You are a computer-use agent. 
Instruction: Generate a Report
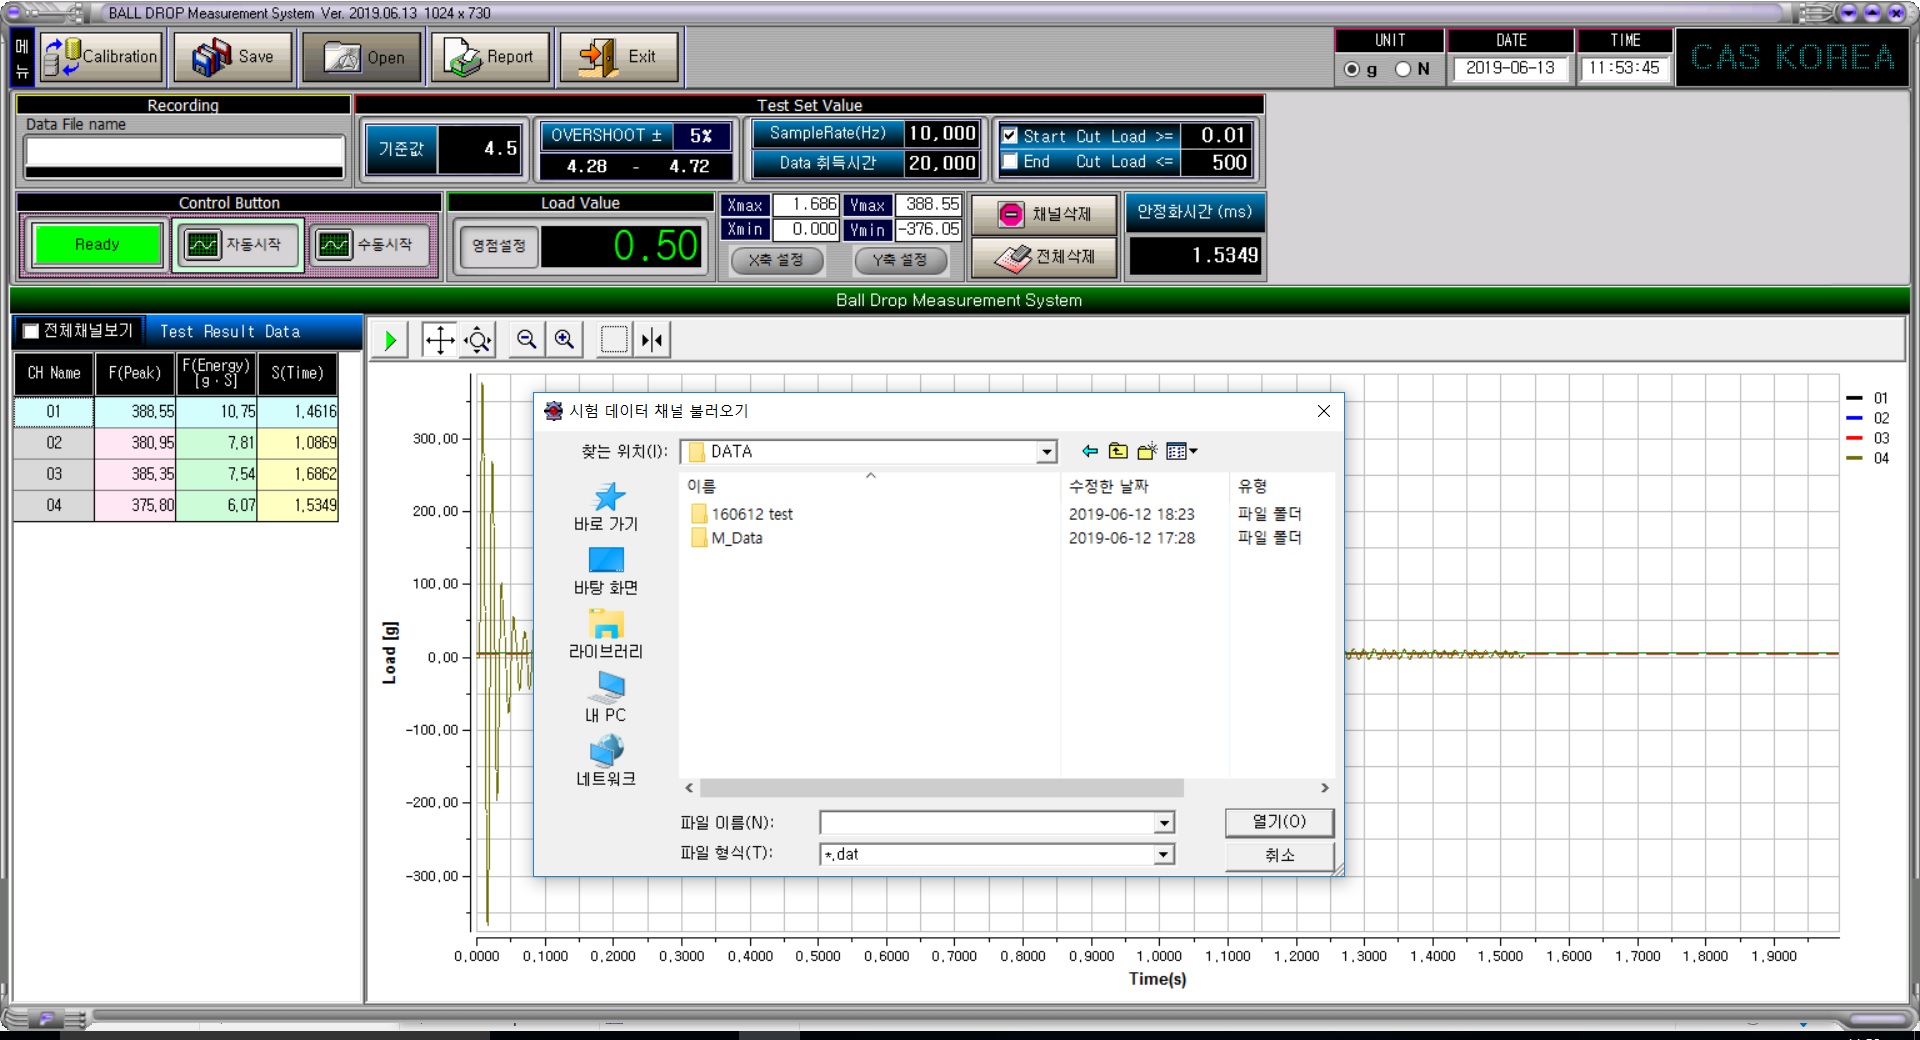click(490, 57)
